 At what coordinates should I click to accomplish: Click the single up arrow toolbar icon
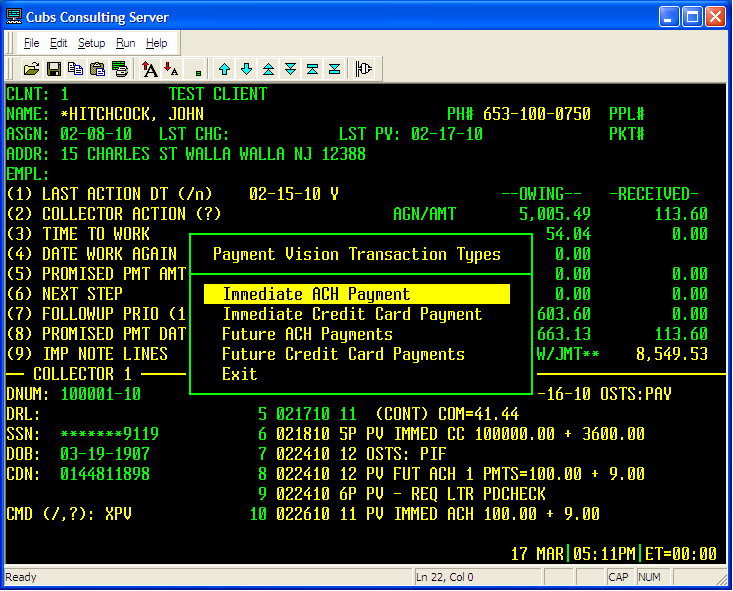point(224,69)
